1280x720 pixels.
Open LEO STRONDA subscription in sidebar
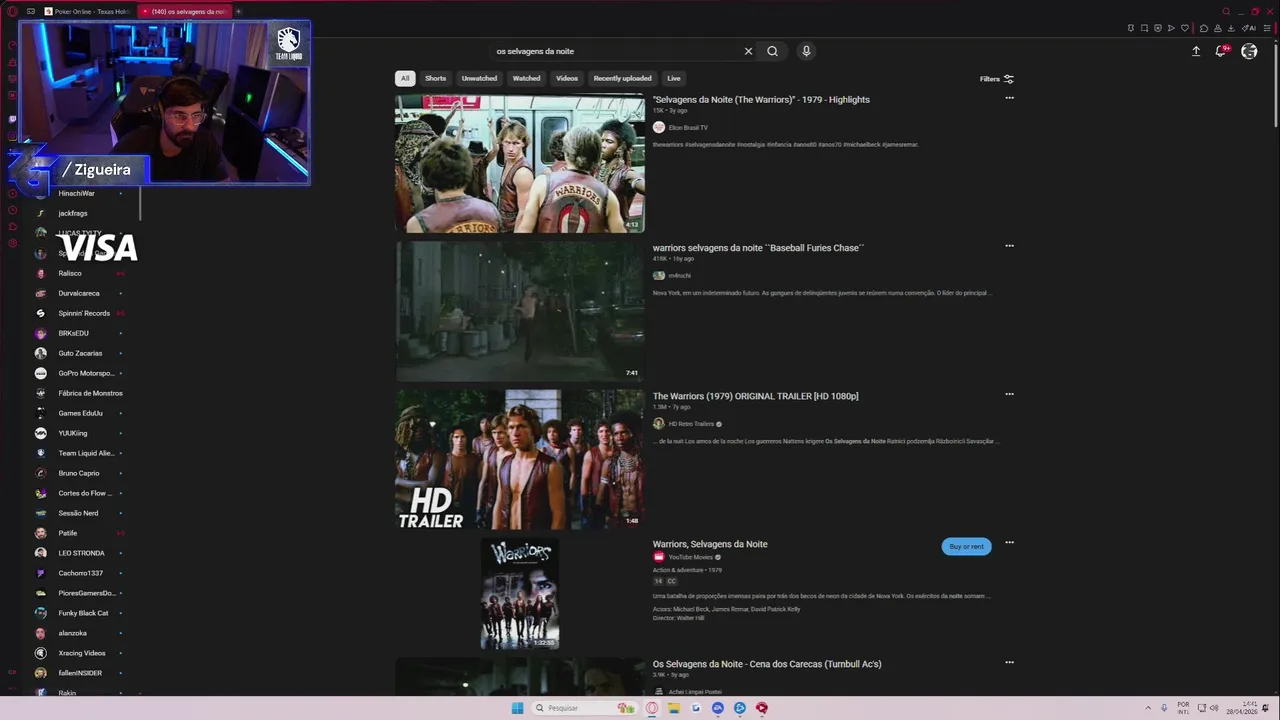[81, 553]
